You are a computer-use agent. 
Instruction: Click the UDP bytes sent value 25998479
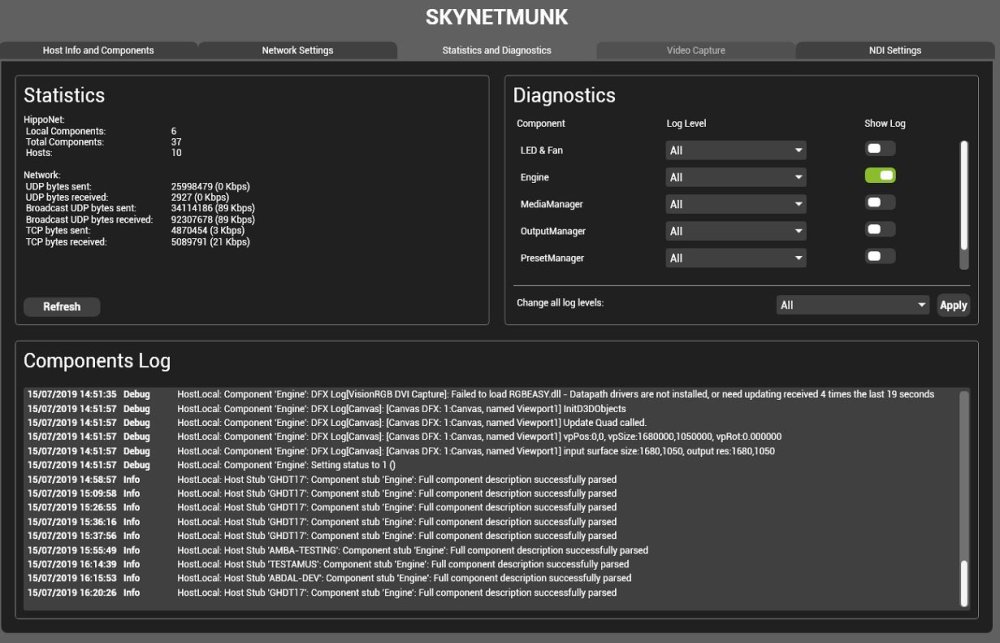tap(210, 186)
